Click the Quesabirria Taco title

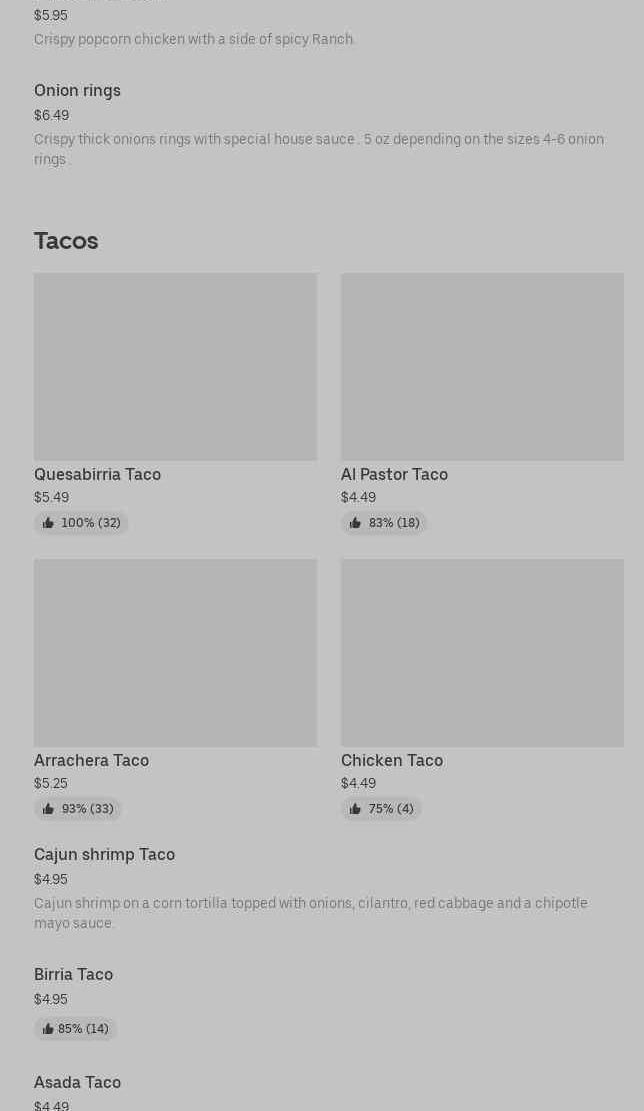[97, 475]
